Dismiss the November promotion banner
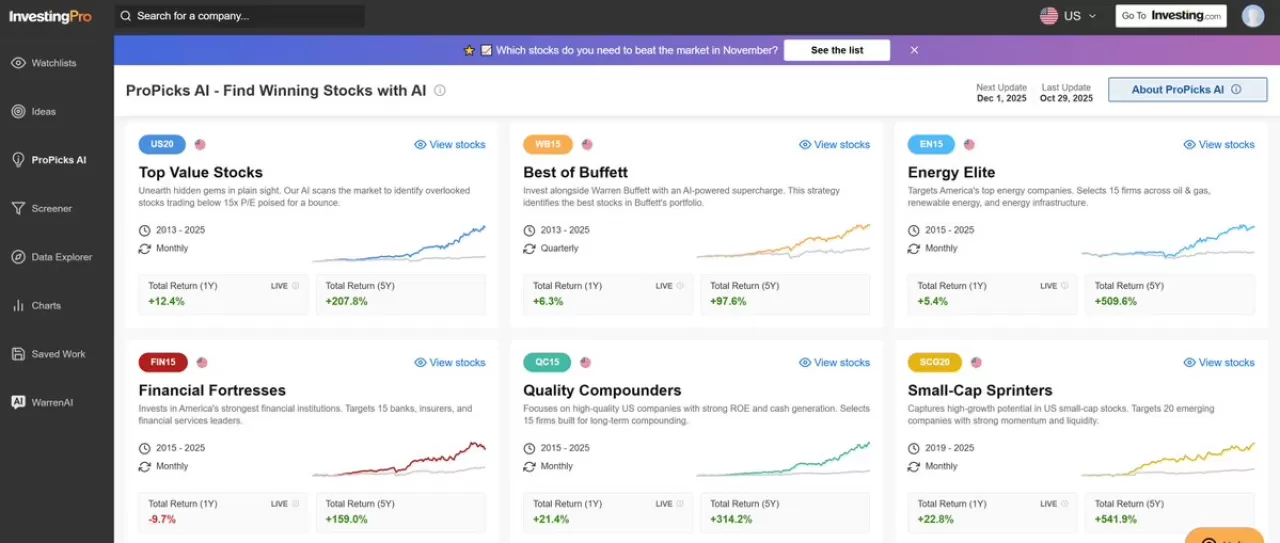Viewport: 1280px width, 543px height. [x=914, y=50]
